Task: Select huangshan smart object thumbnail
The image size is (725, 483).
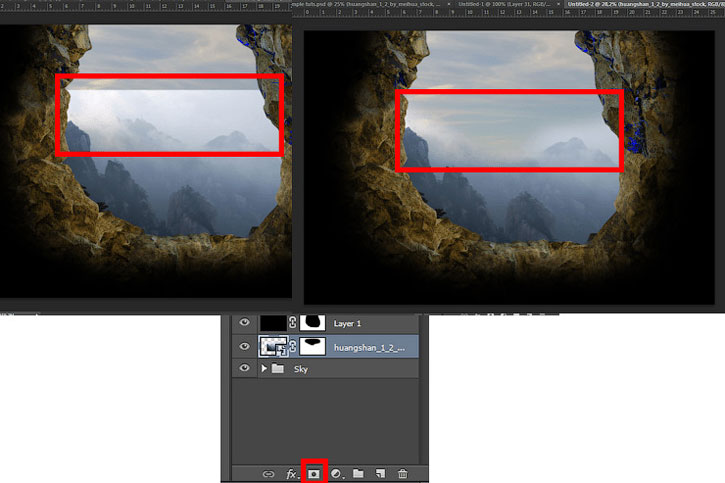Action: (x=273, y=347)
